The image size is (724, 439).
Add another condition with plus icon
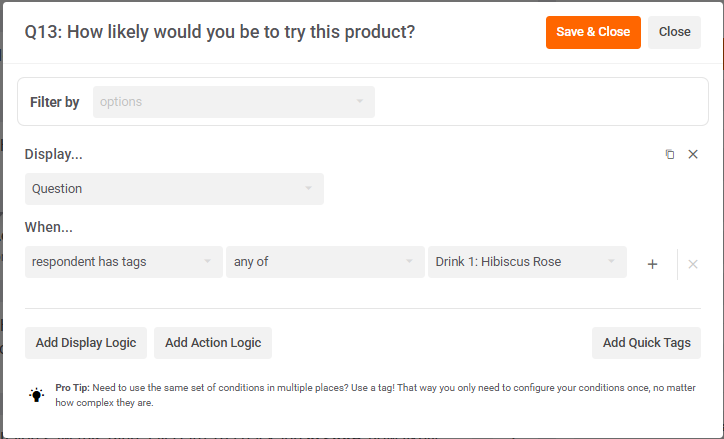pos(652,264)
